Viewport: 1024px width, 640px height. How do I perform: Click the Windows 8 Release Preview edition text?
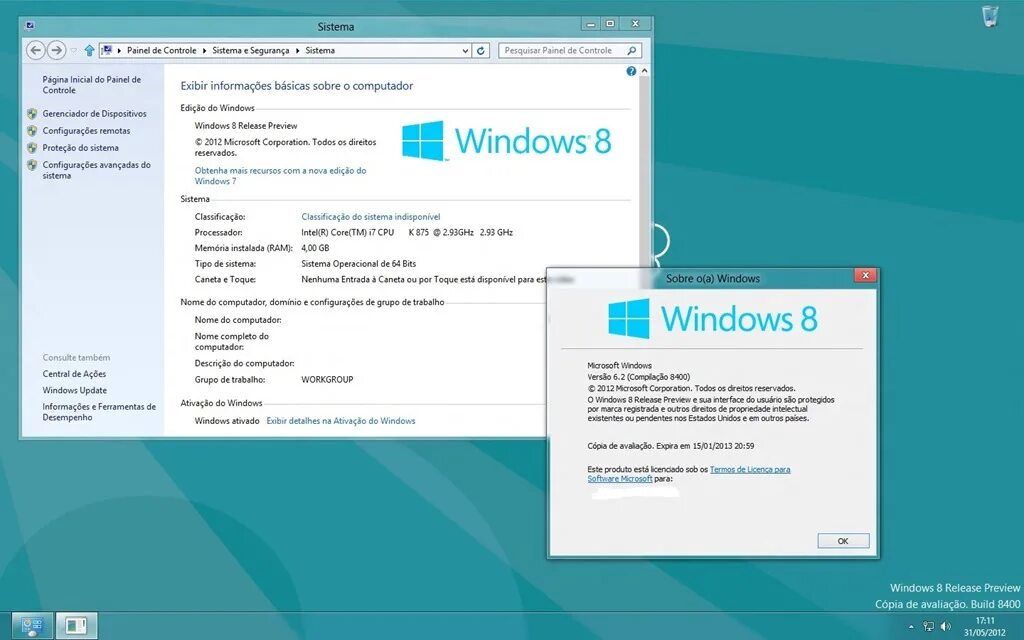[246, 126]
